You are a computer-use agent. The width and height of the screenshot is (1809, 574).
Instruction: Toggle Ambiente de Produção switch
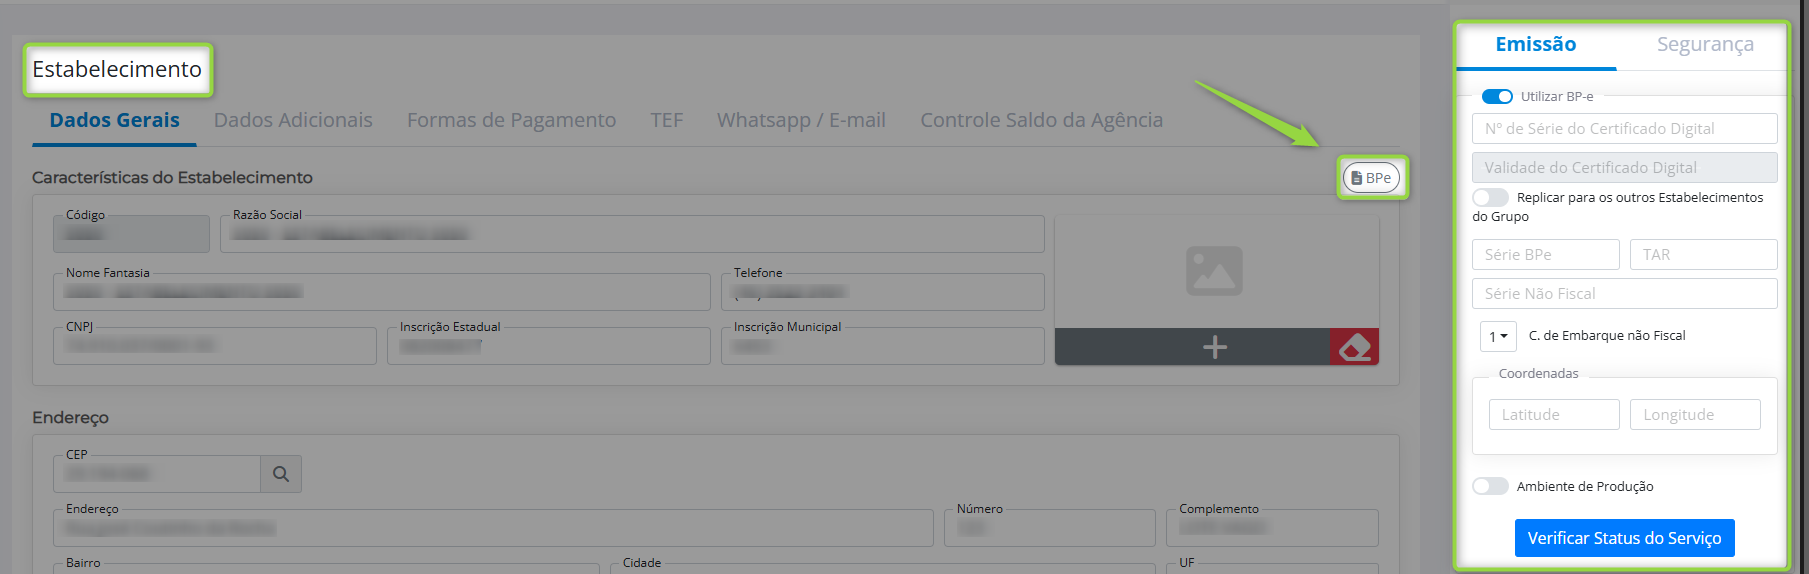1490,486
